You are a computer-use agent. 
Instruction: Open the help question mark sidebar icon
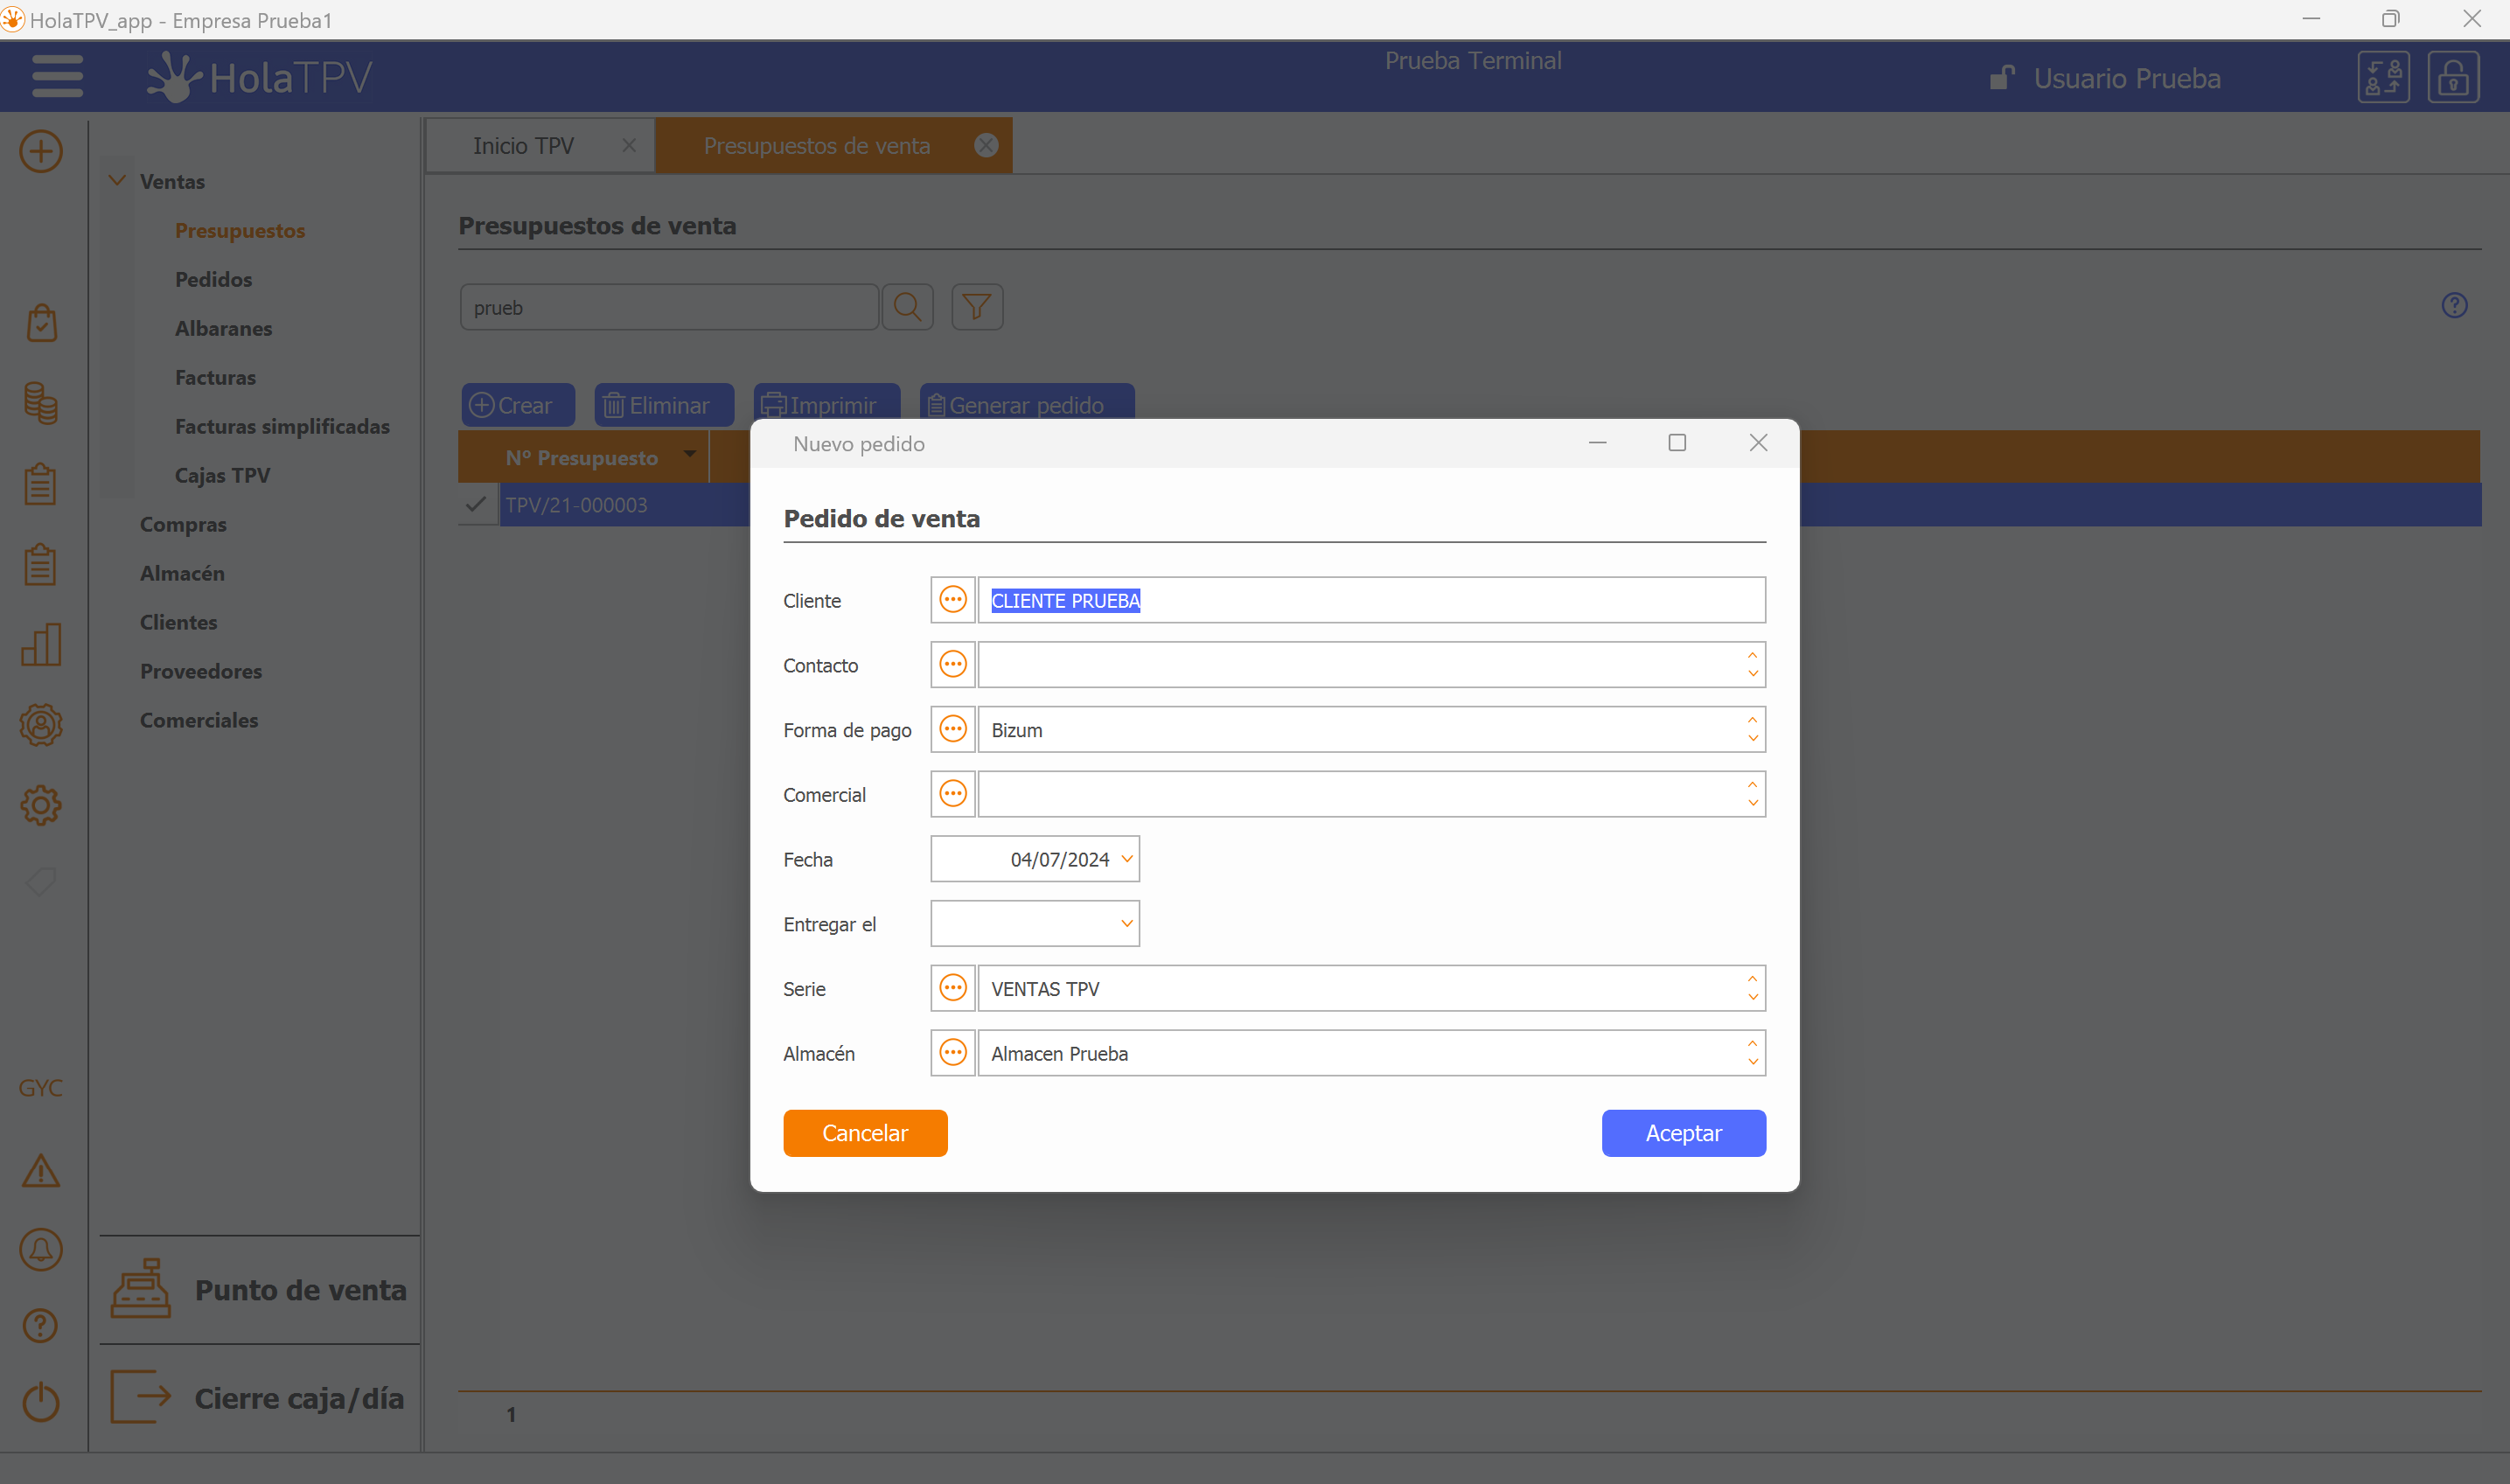click(41, 1326)
